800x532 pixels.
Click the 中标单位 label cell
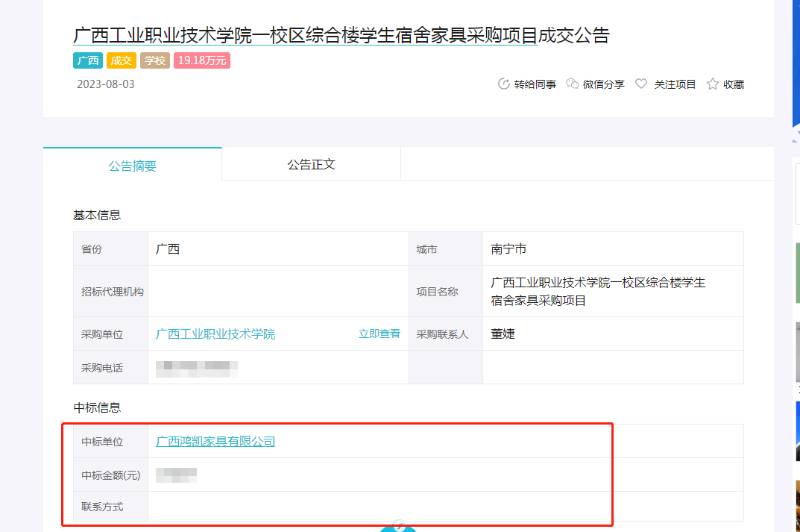point(111,441)
